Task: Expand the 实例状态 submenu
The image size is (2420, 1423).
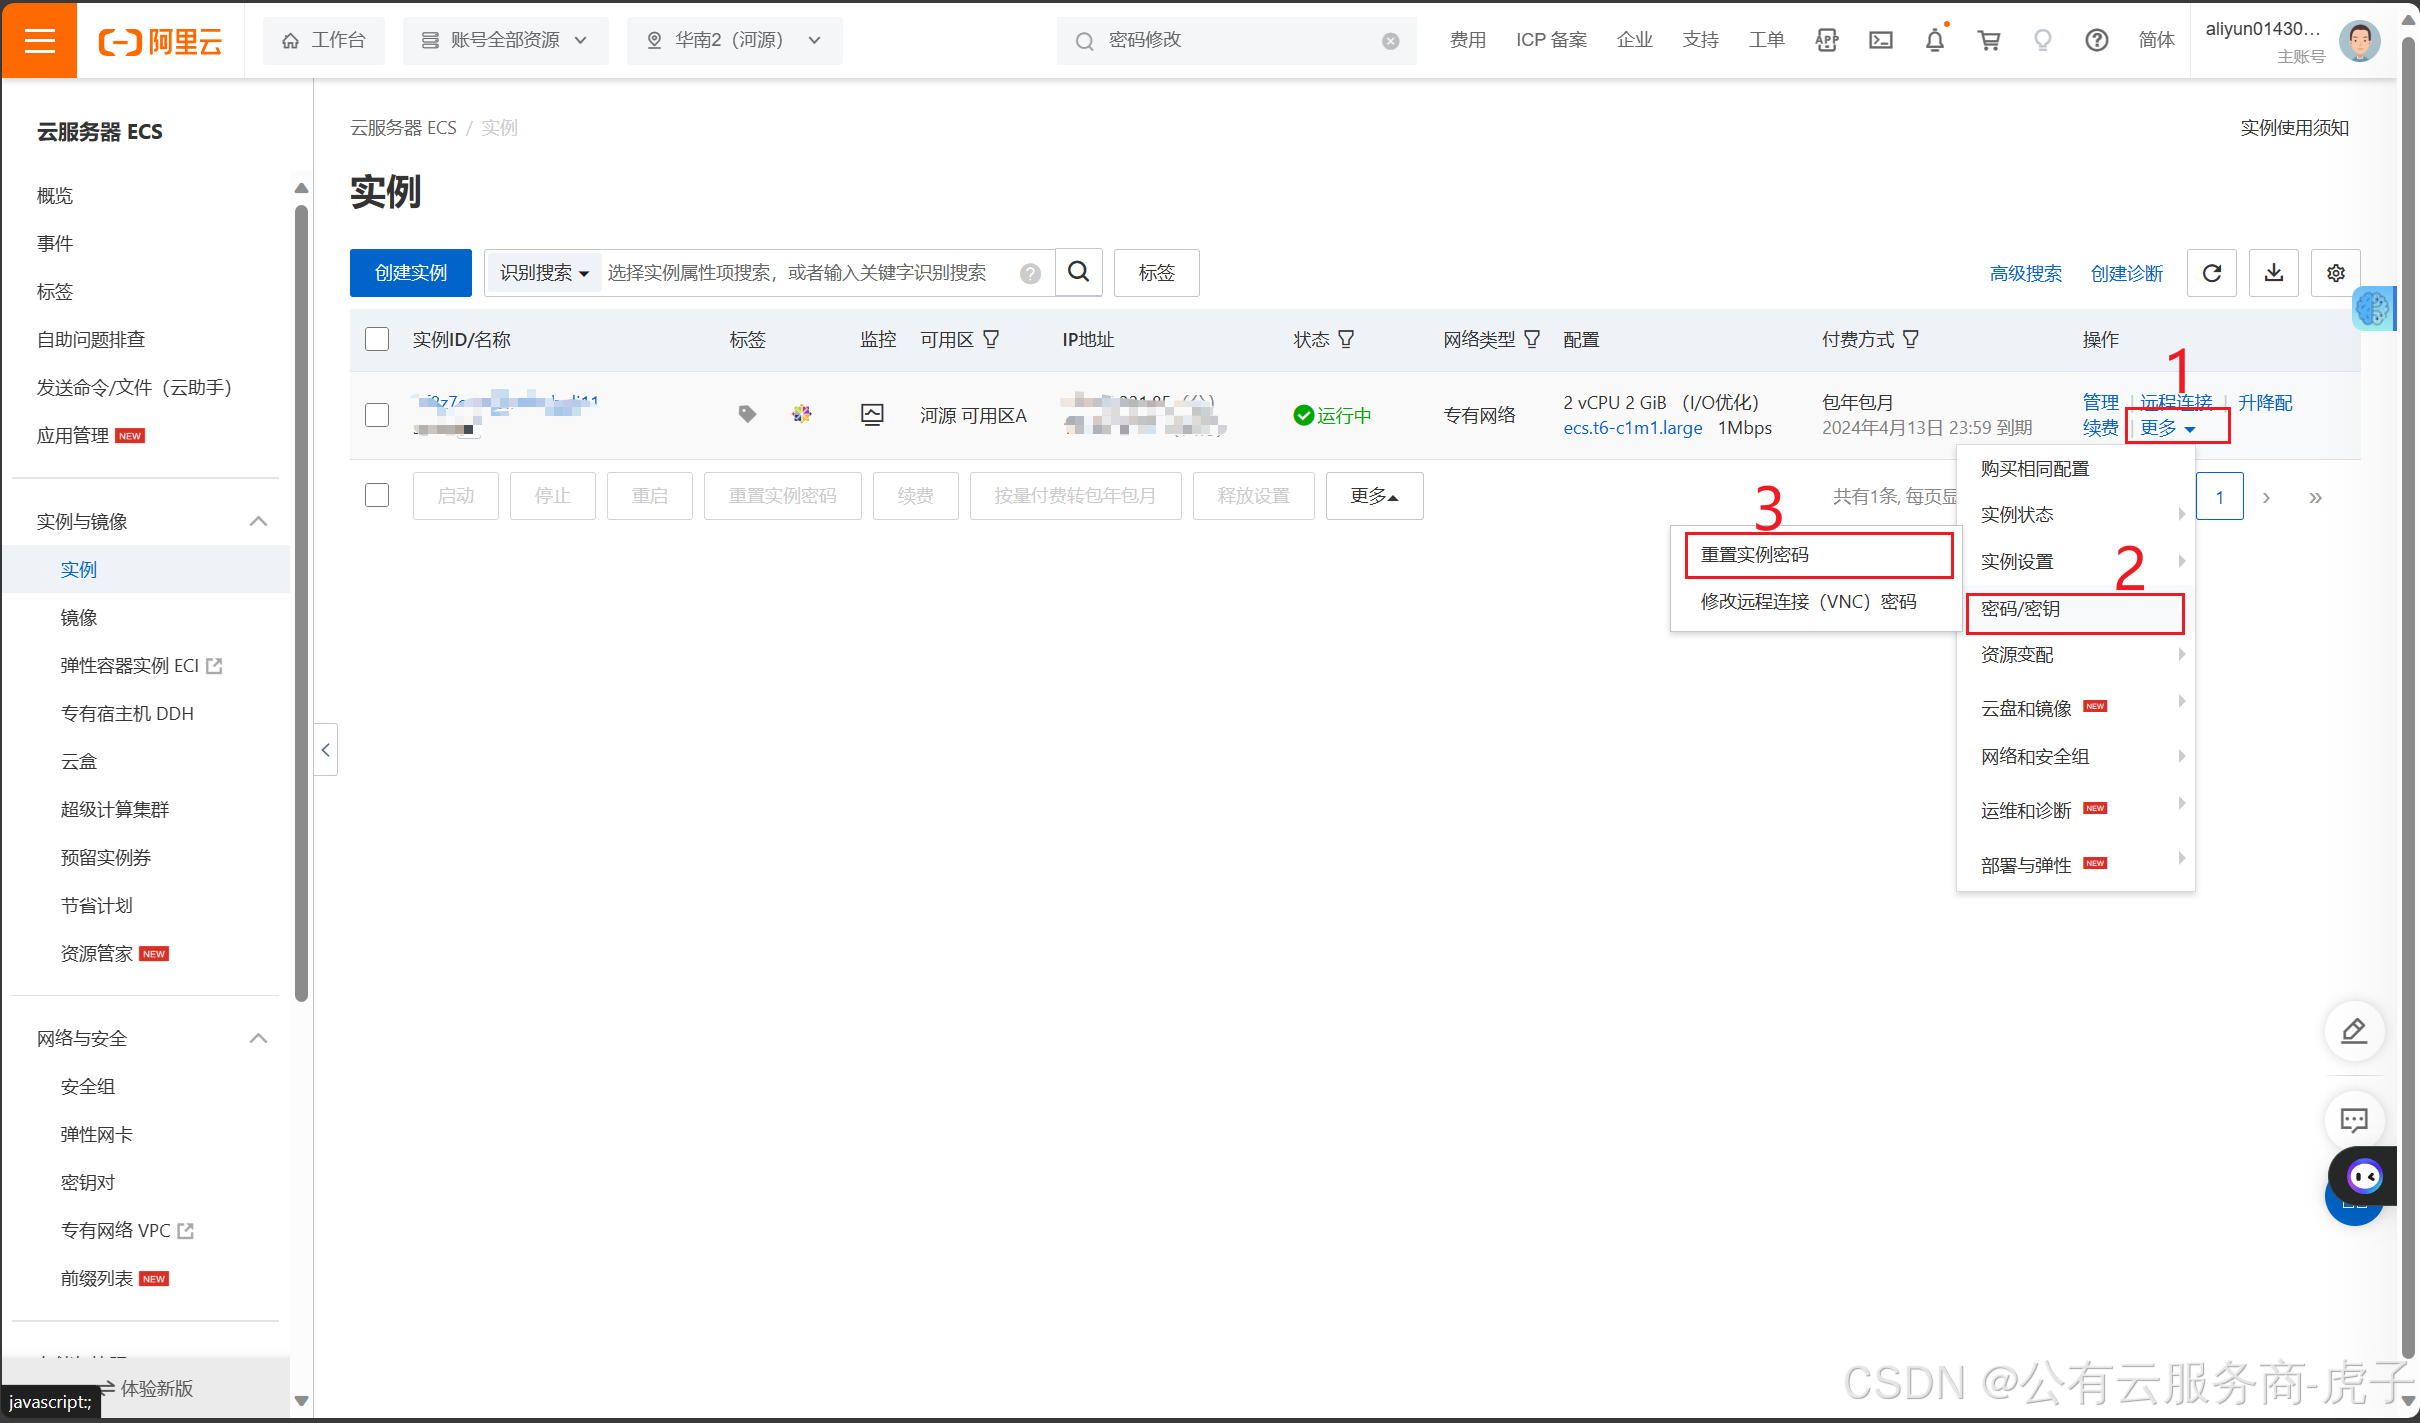Action: (x=2076, y=515)
